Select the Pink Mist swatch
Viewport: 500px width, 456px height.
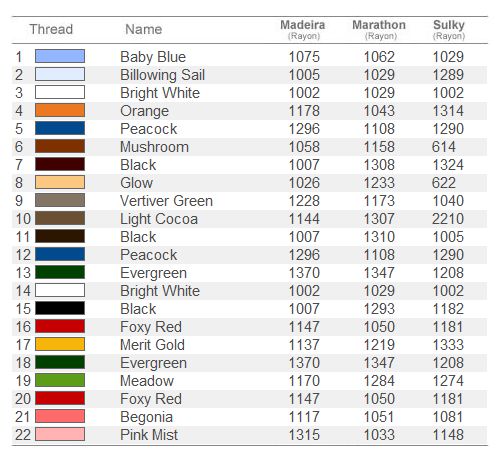pyautogui.click(x=60, y=434)
